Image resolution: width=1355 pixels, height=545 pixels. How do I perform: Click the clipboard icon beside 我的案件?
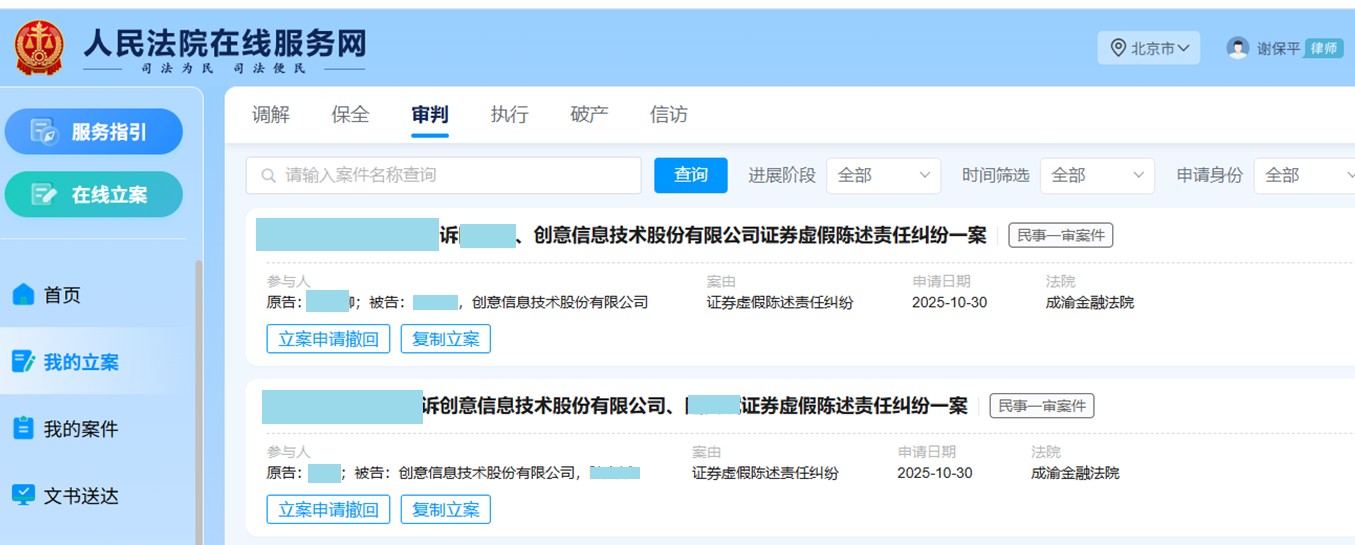[x=23, y=428]
